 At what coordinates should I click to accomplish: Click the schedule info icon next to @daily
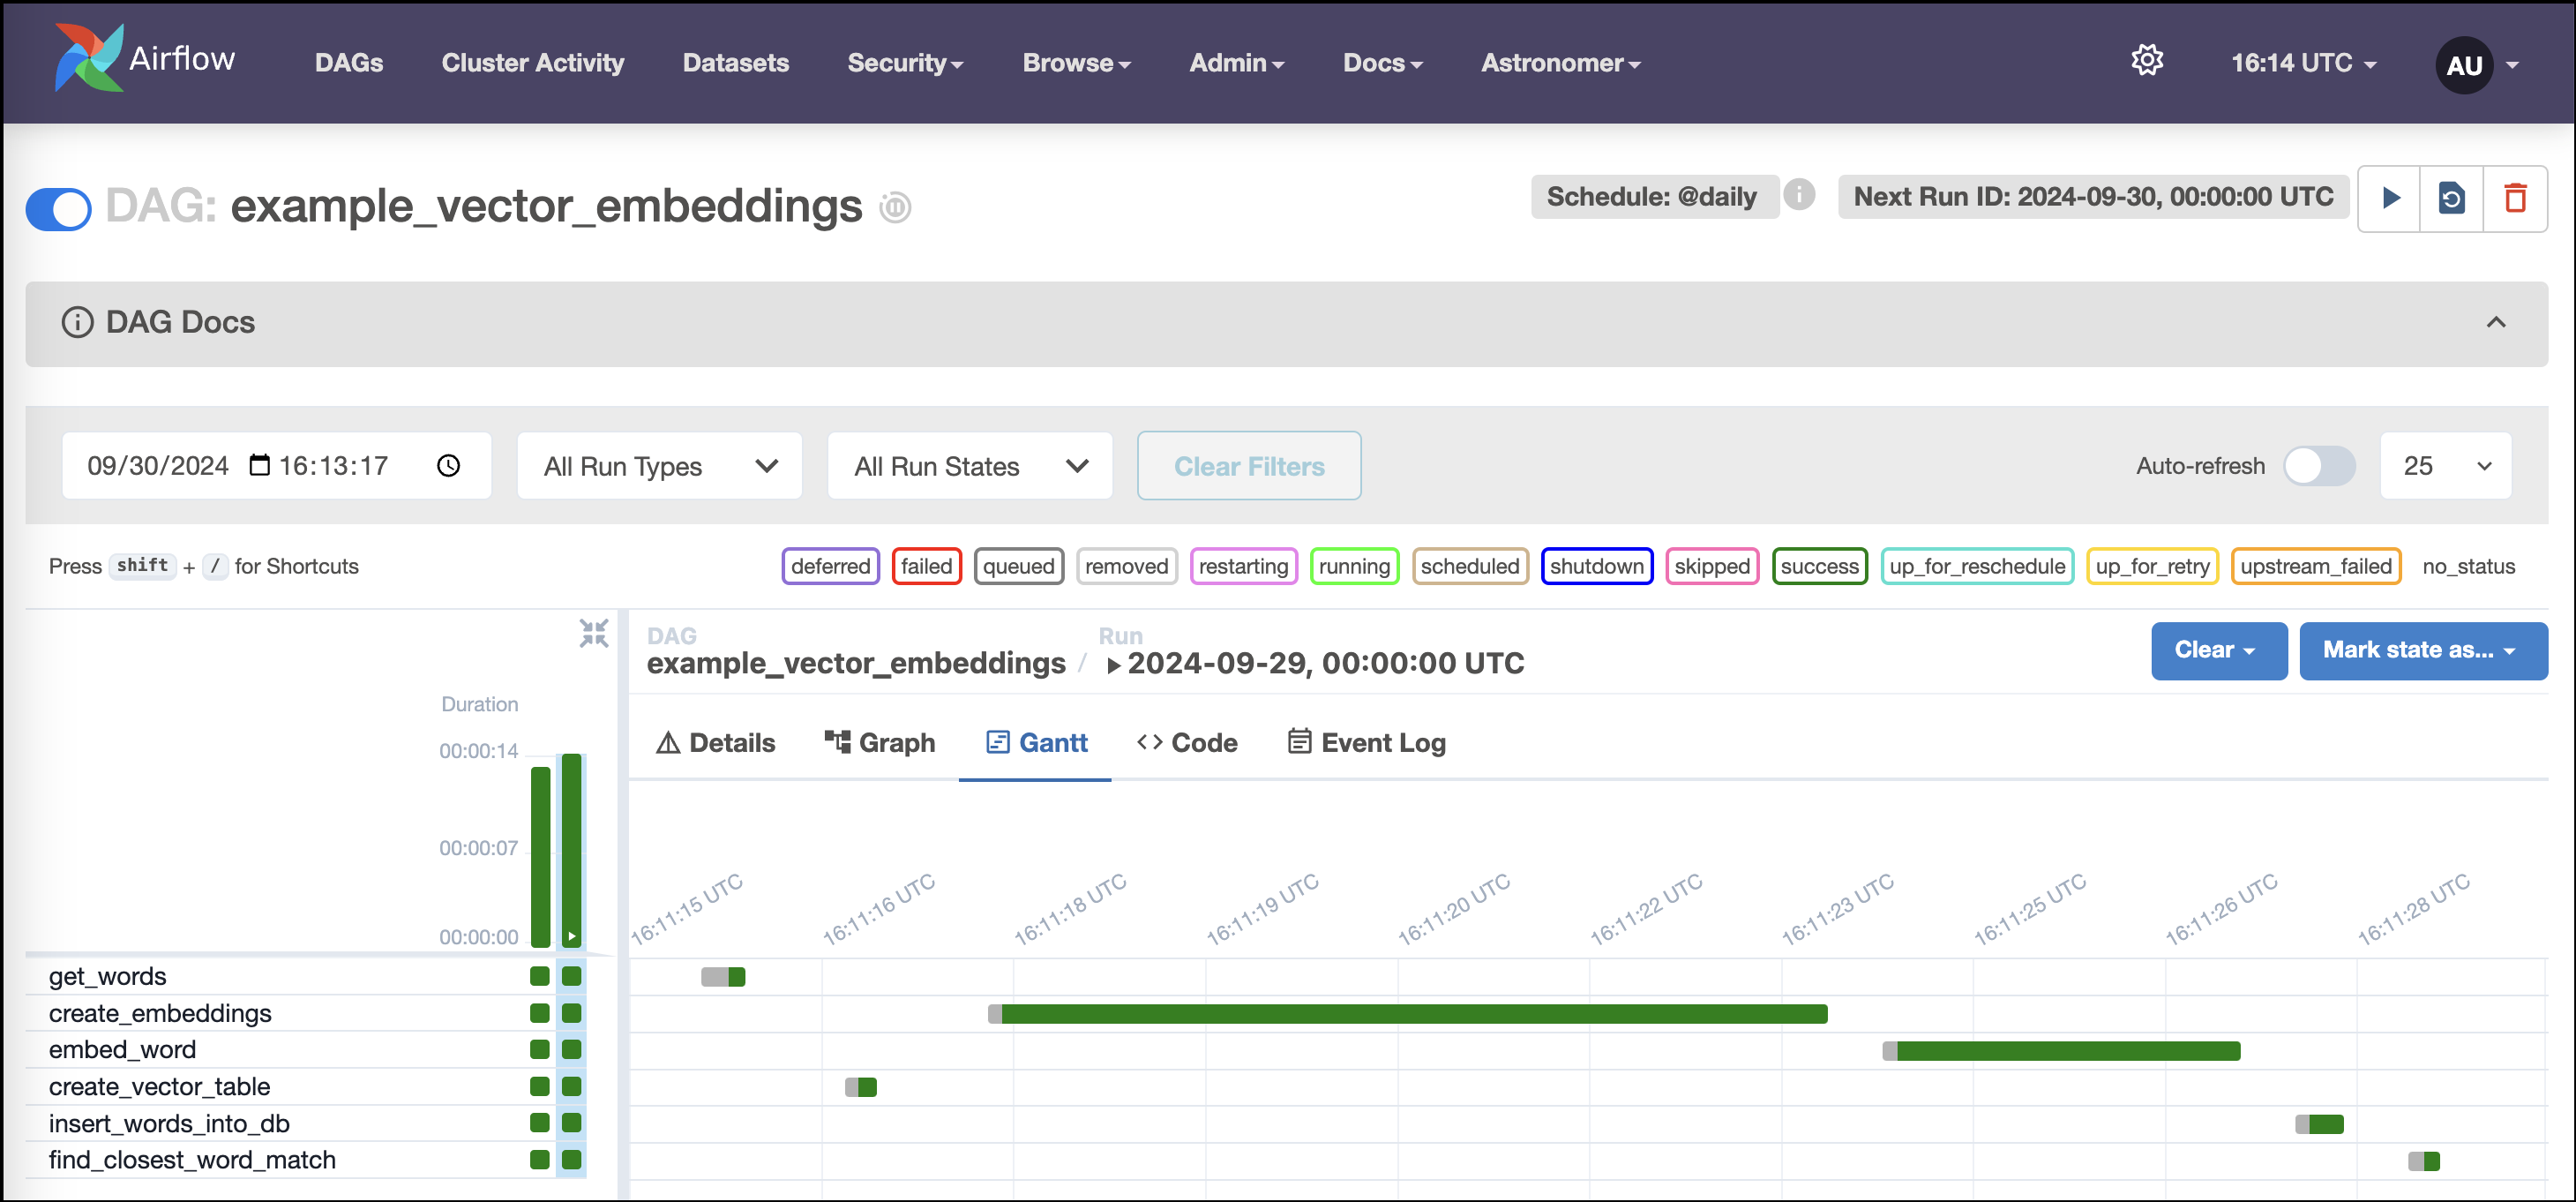1800,196
